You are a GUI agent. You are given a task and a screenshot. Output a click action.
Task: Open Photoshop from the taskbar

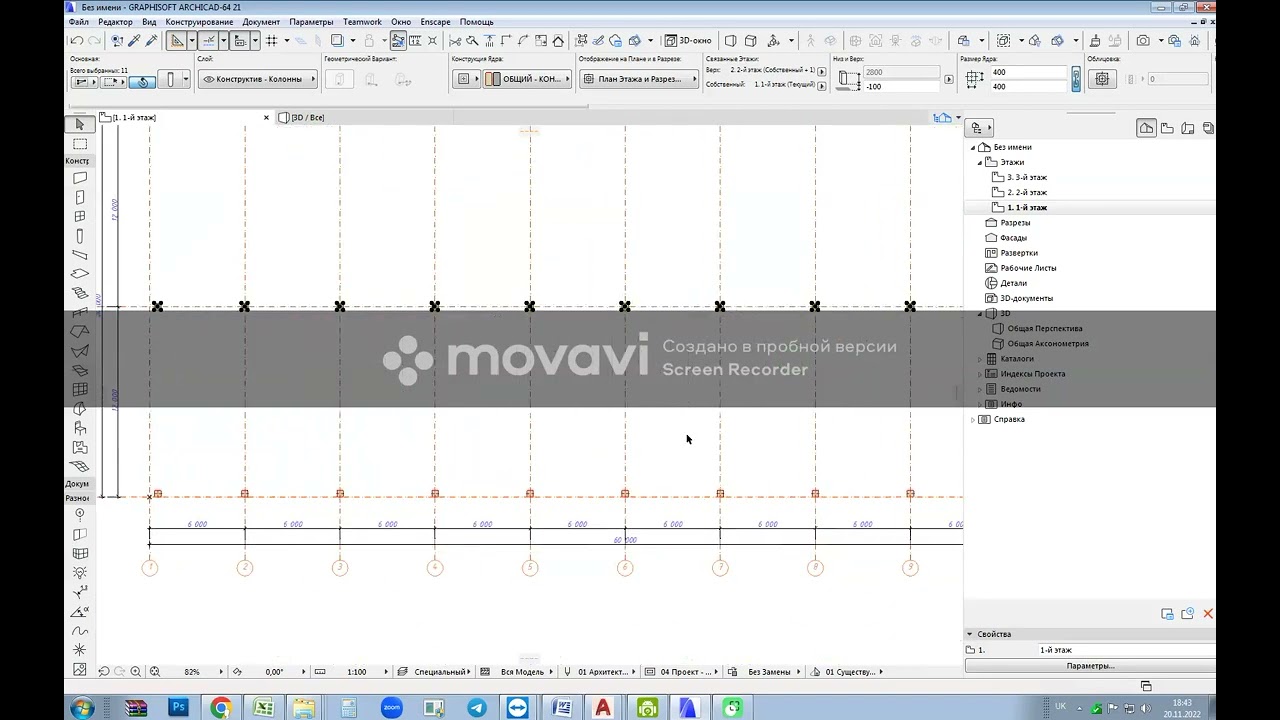[178, 708]
